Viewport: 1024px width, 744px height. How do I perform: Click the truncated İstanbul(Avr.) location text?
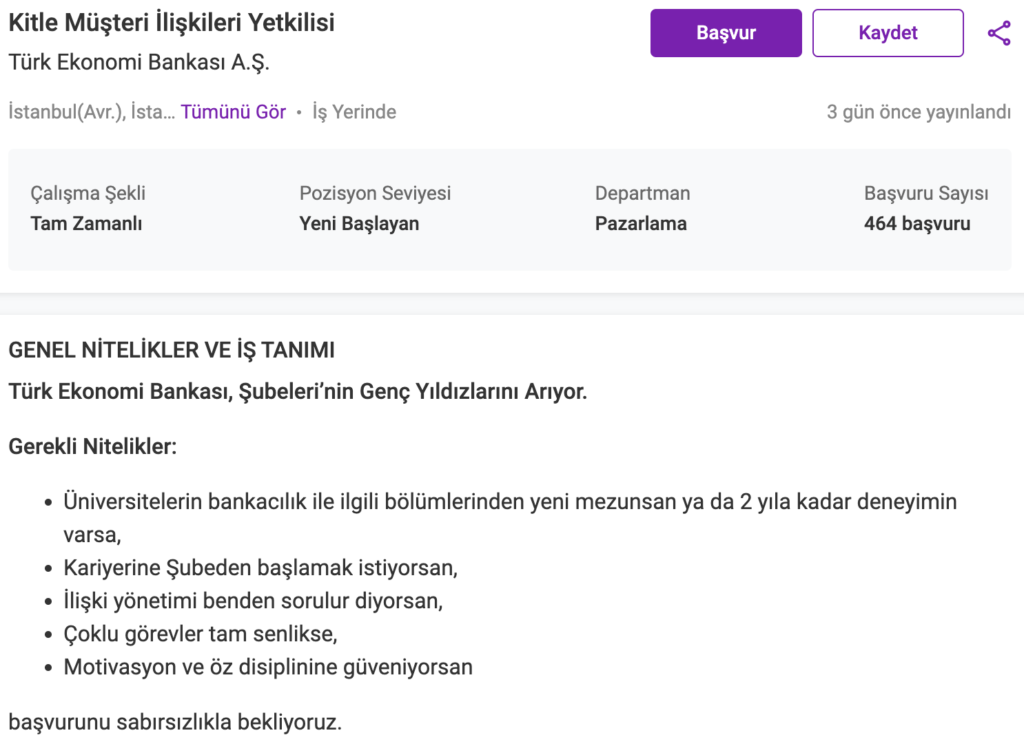tap(91, 112)
